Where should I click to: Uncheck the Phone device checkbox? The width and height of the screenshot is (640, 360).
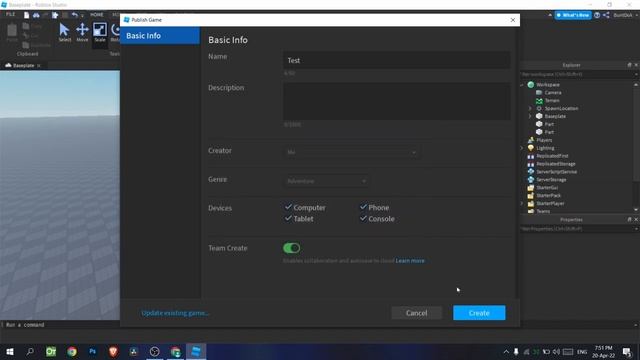click(x=363, y=207)
